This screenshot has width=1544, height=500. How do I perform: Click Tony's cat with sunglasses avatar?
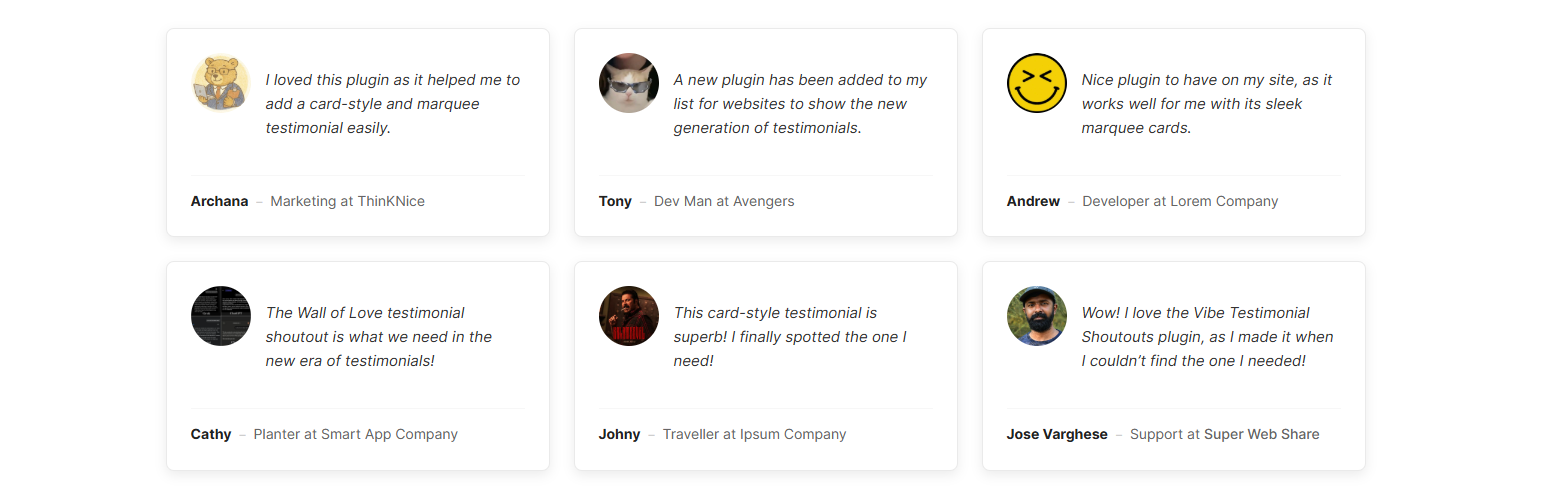629,83
